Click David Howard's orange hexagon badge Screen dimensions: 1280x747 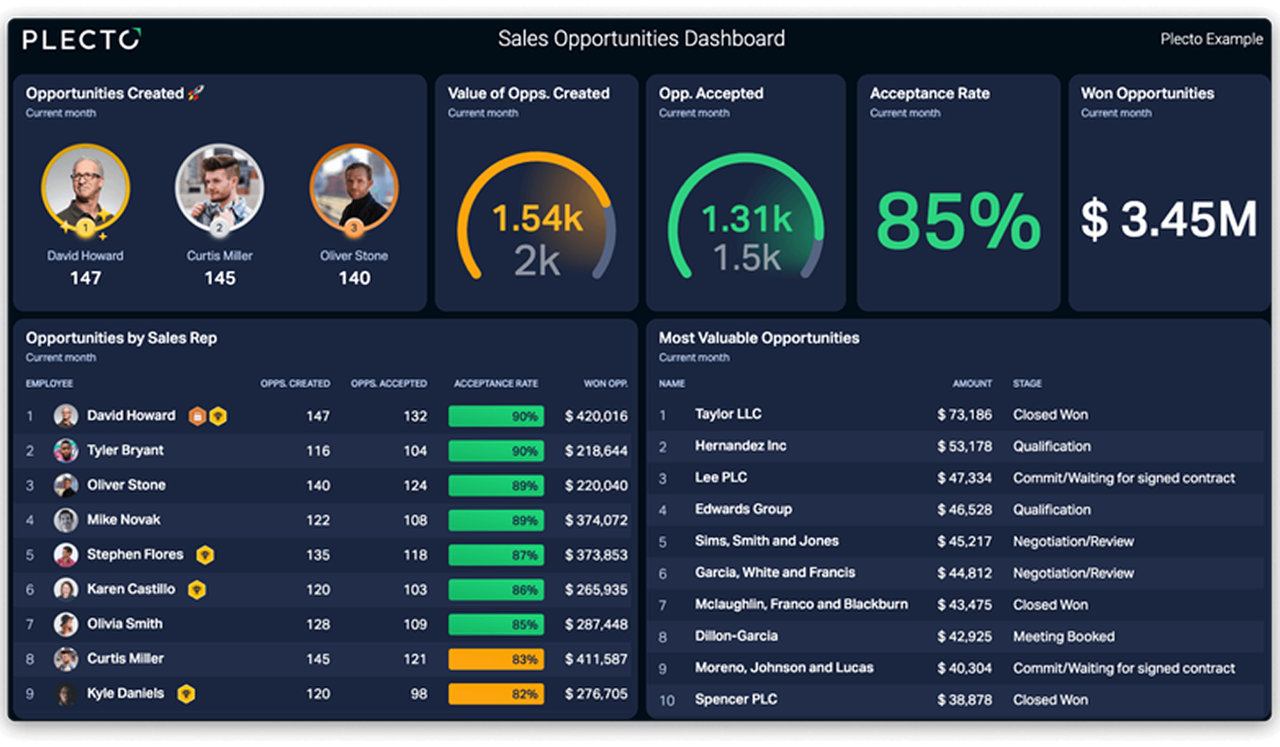[197, 416]
